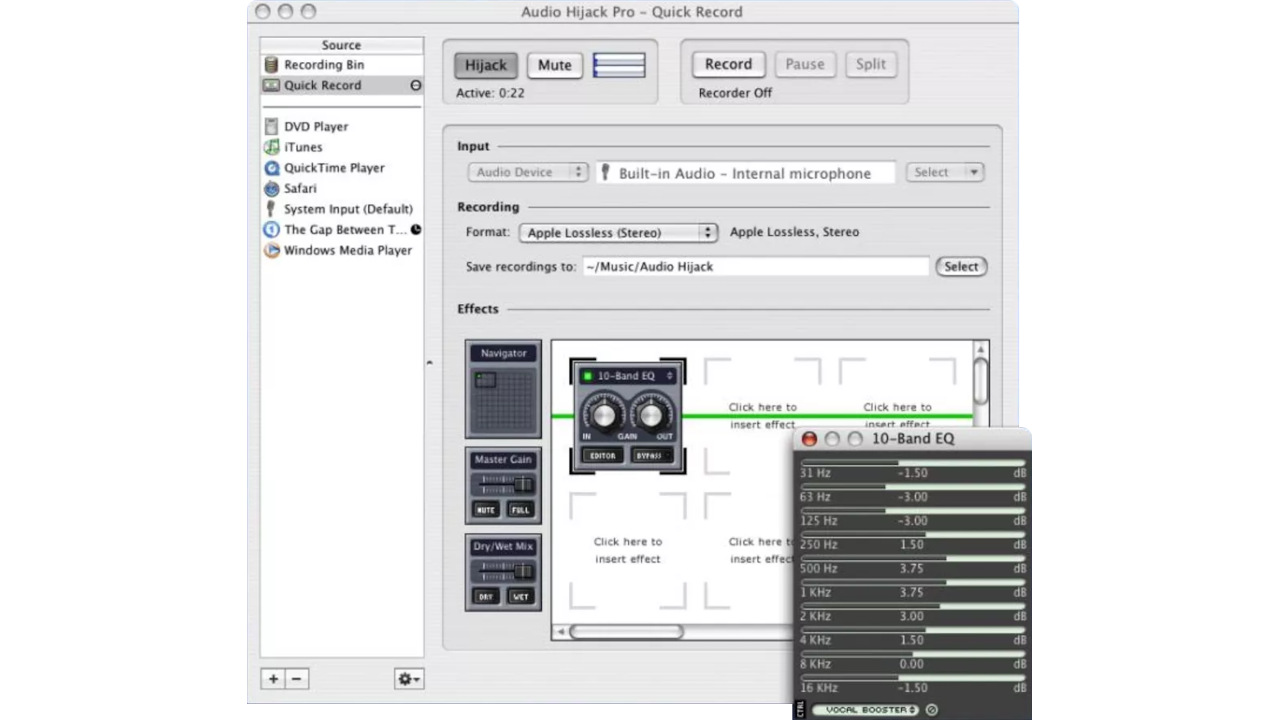The width and height of the screenshot is (1280, 720).
Task: Set Master Gain to FULL
Action: pos(520,510)
